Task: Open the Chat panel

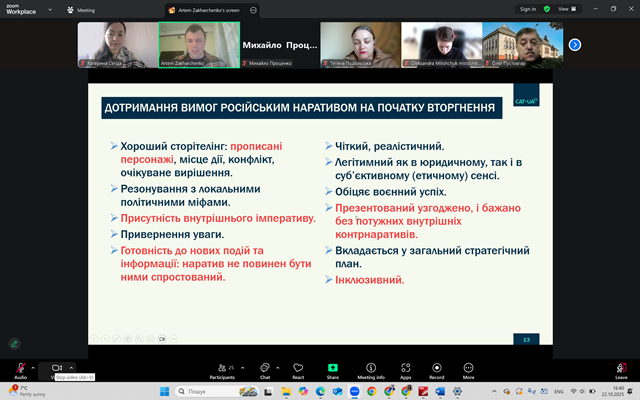Action: coord(265,368)
